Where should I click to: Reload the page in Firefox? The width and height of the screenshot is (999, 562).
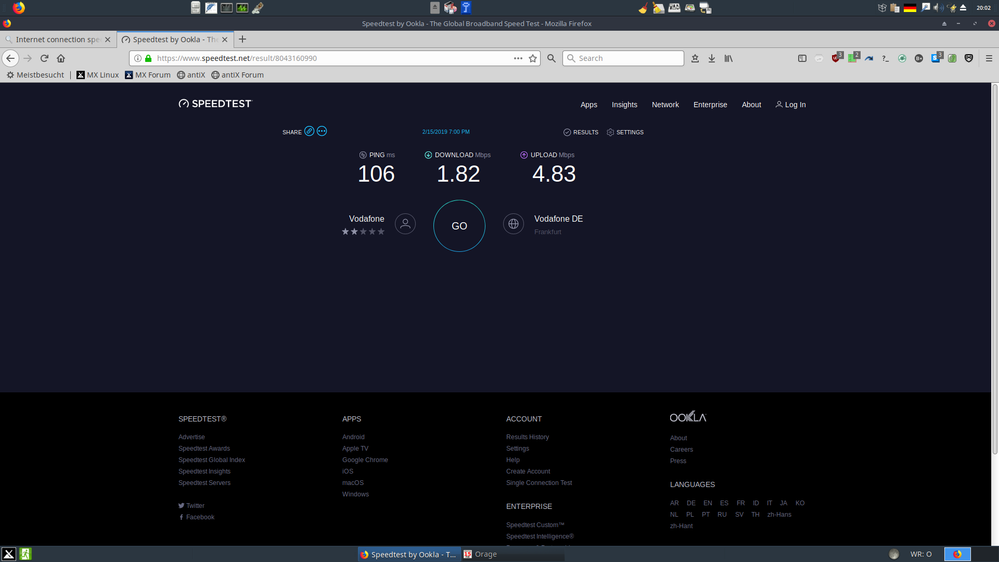[x=44, y=58]
